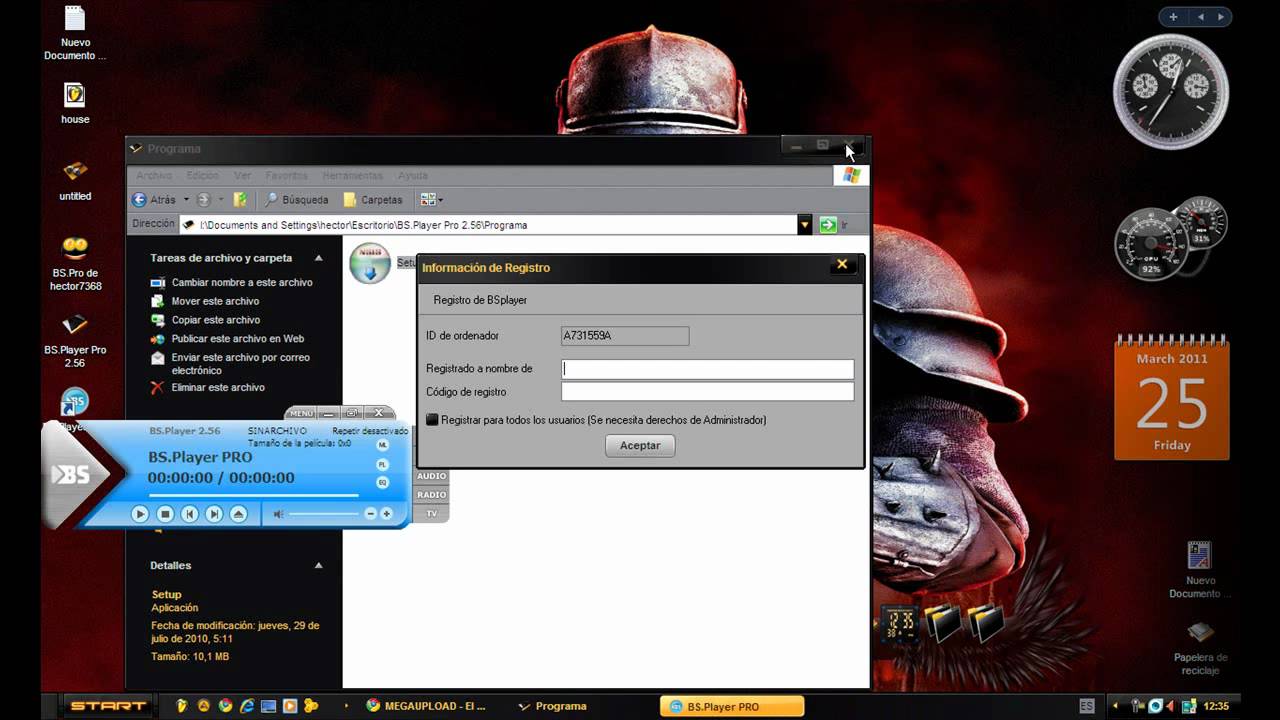The width and height of the screenshot is (1280, 720).
Task: Open the ML media library button
Action: point(382,445)
